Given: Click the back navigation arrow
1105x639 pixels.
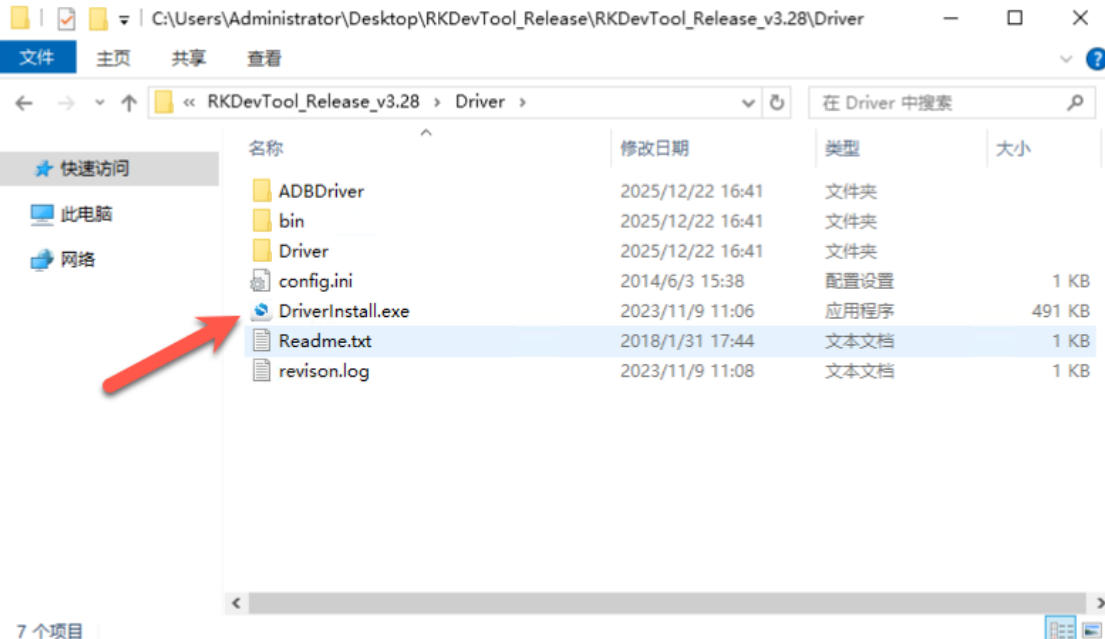Looking at the screenshot, I should pyautogui.click(x=24, y=104).
